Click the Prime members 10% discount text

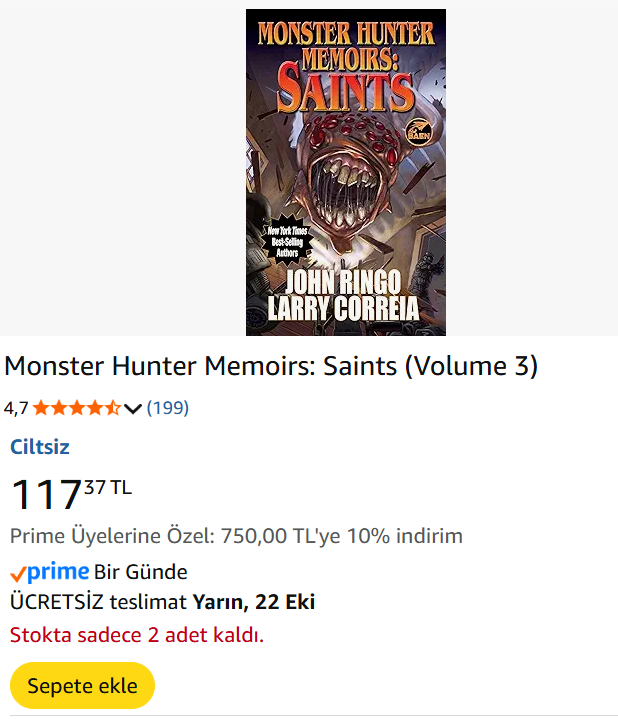click(236, 536)
